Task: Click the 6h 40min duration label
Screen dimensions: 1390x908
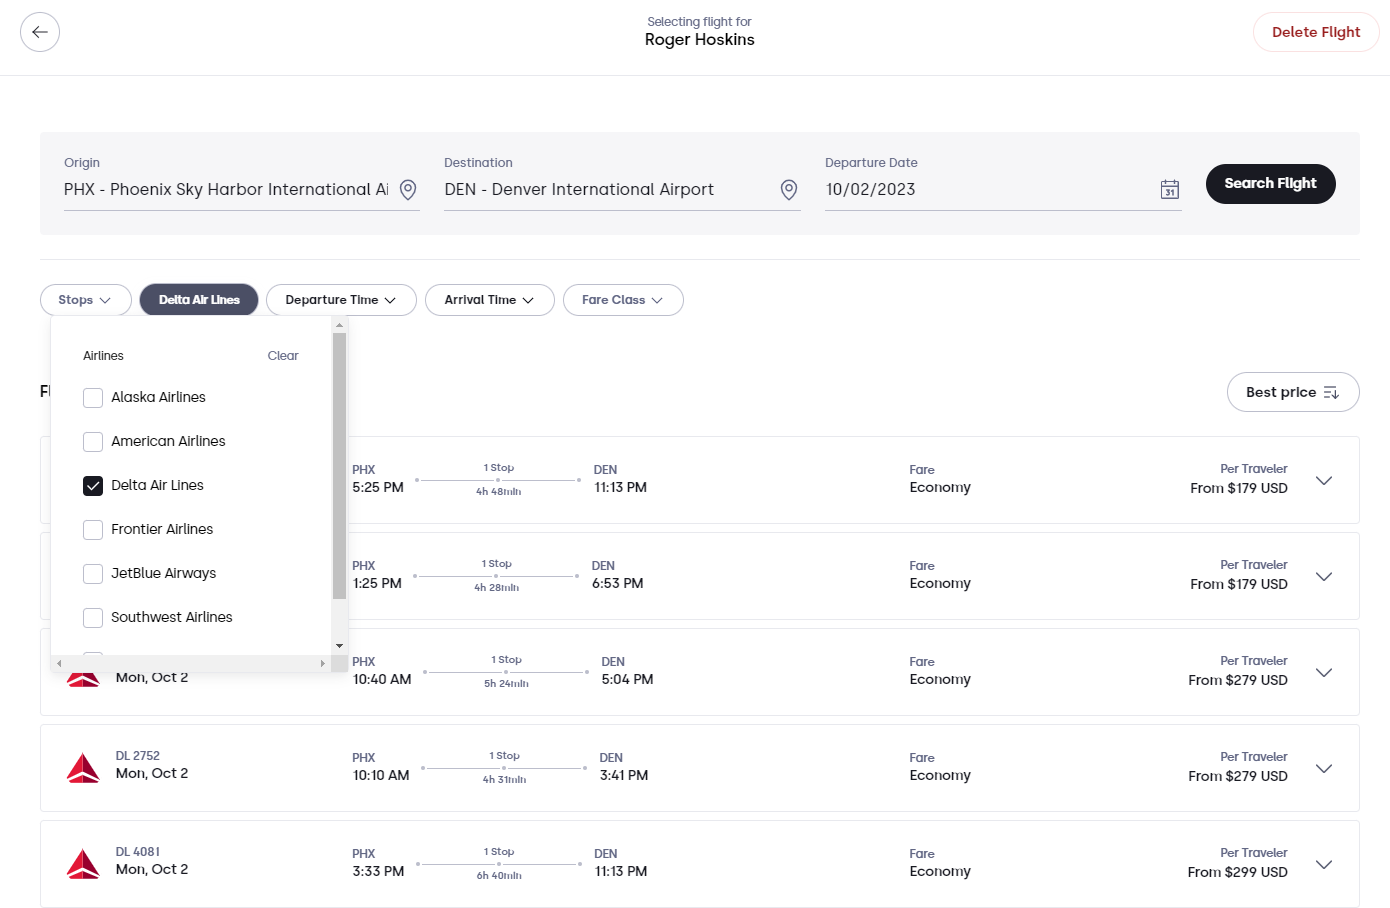Action: pos(499,876)
